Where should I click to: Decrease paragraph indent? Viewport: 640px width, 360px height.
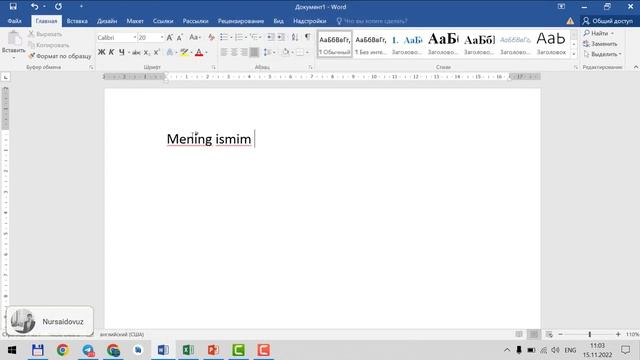pyautogui.click(x=270, y=37)
